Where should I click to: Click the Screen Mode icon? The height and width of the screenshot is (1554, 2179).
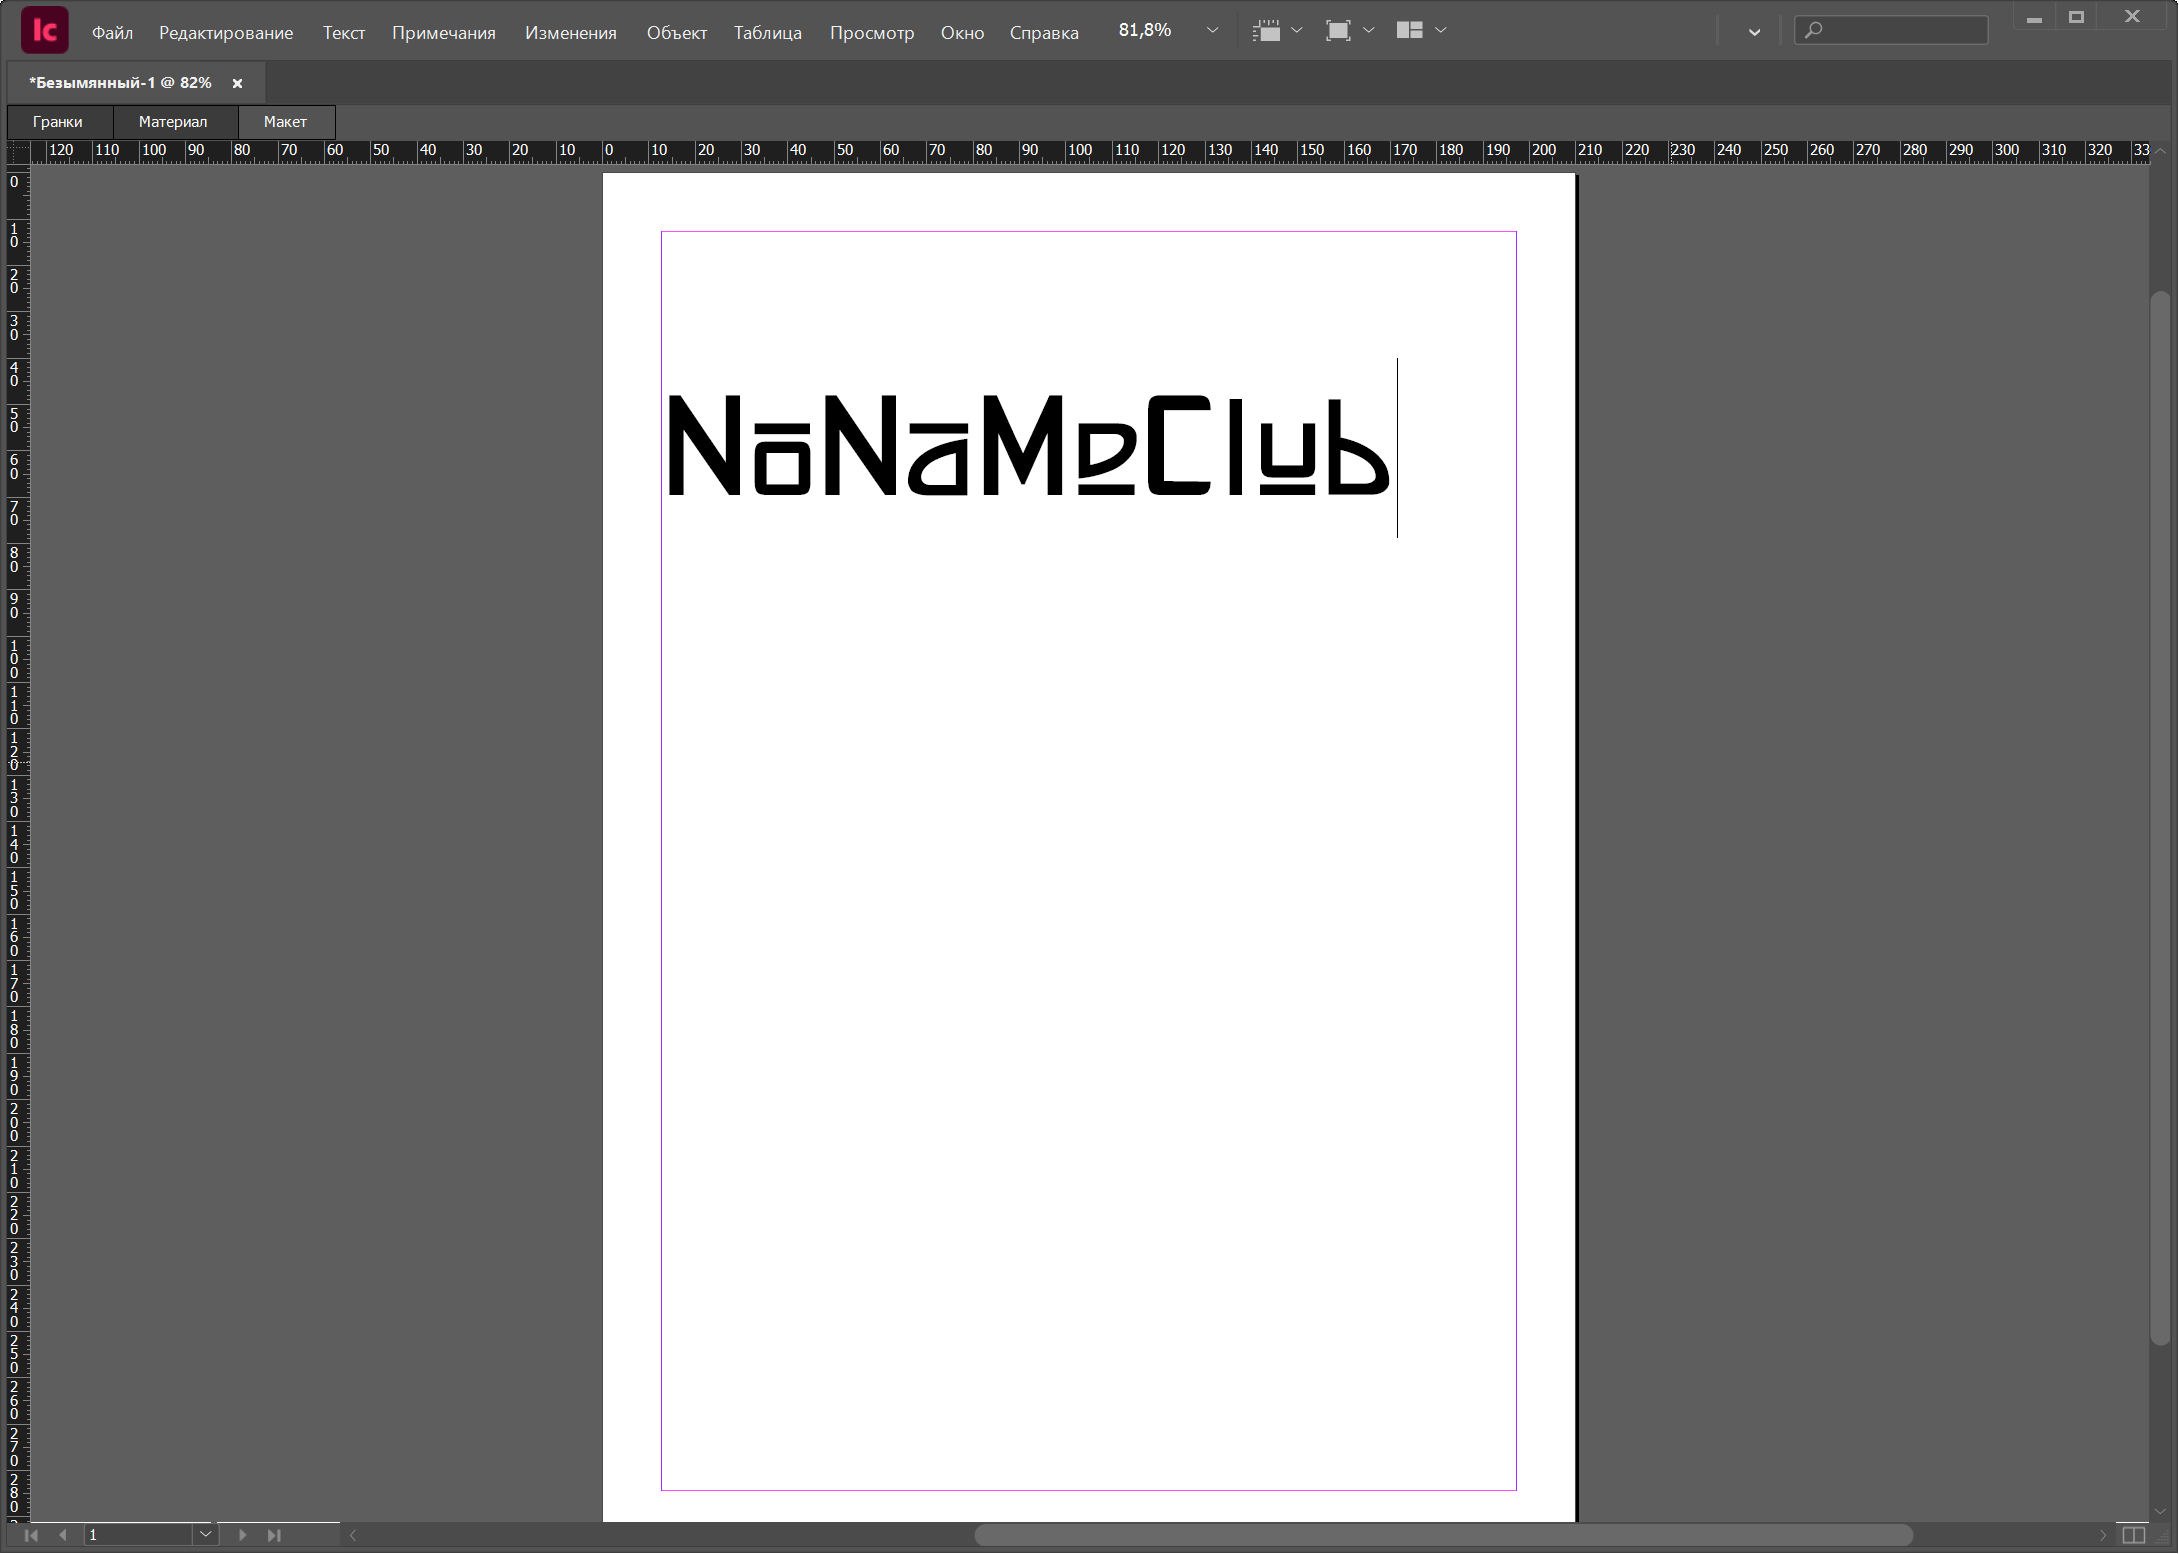(1337, 31)
